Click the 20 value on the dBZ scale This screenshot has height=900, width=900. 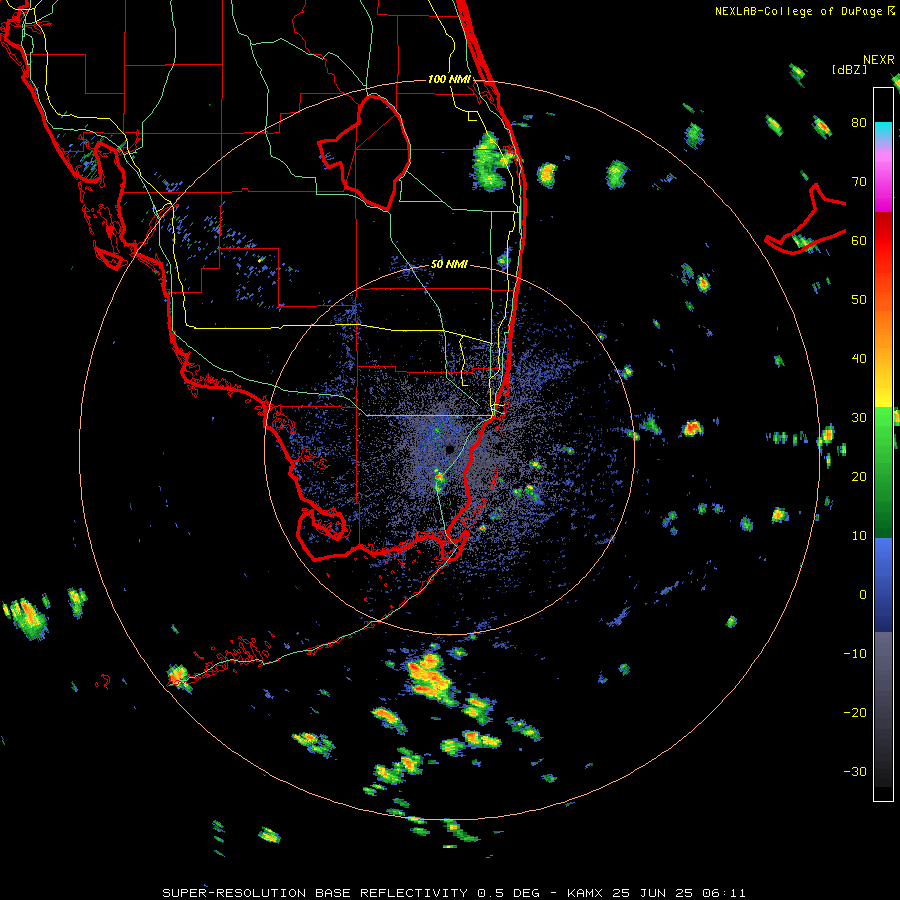(859, 476)
